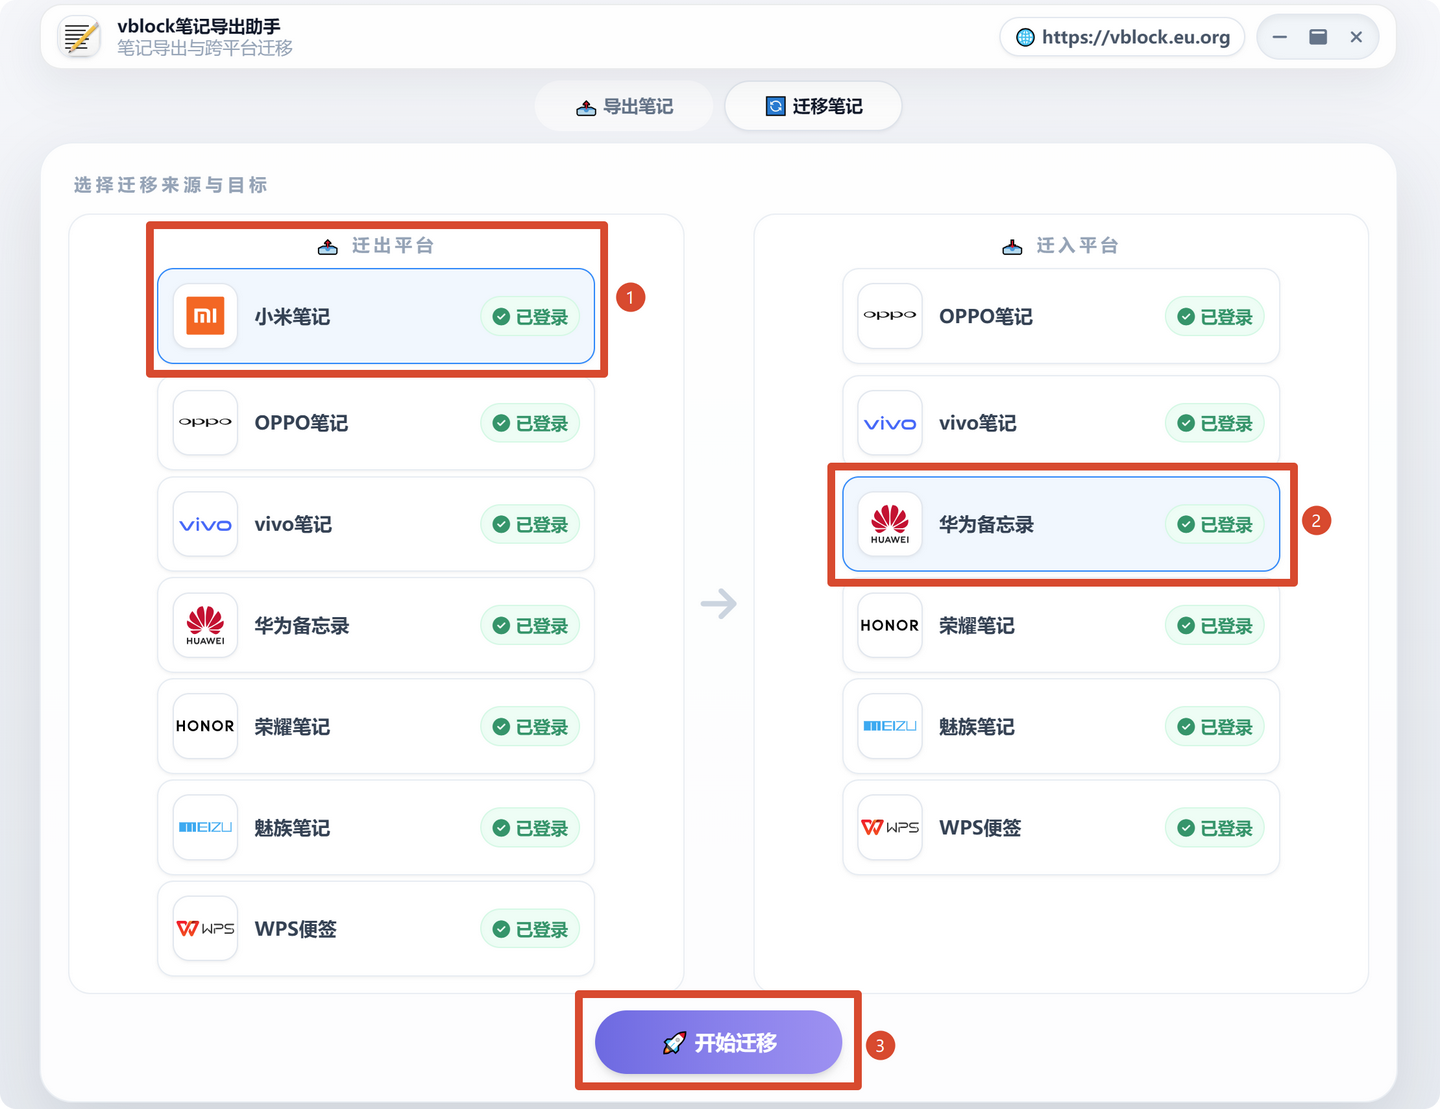
Task: Select 魅族笔记 as 迁入平台 target
Action: click(x=1061, y=726)
